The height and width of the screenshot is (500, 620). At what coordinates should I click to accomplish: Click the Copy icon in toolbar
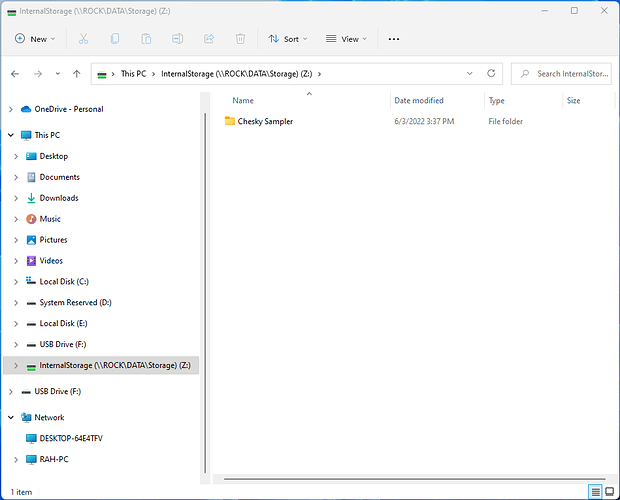pyautogui.click(x=115, y=39)
